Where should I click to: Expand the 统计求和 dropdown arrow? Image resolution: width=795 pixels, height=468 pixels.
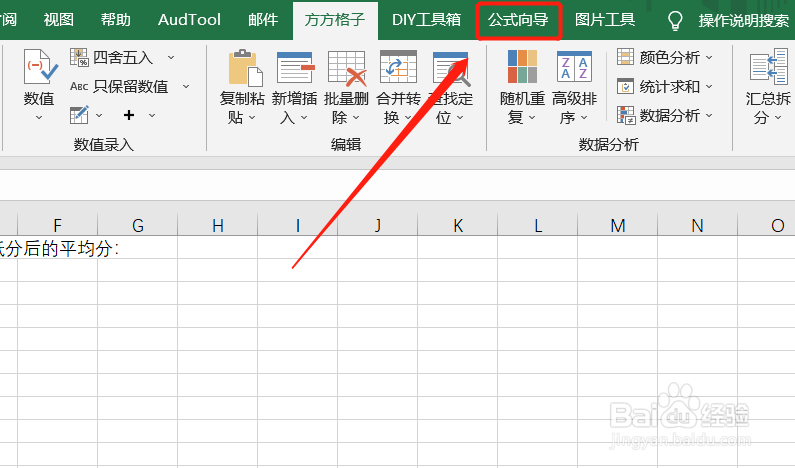point(709,87)
